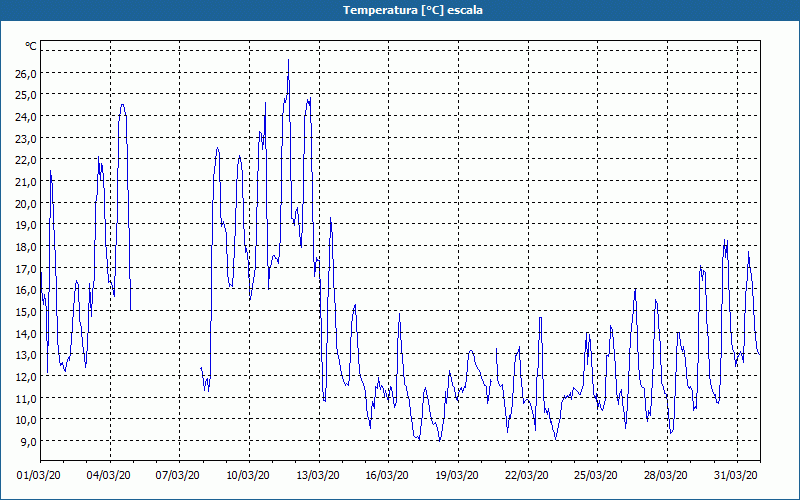
Task: Select the 16,0 axis value
Action: click(26, 290)
